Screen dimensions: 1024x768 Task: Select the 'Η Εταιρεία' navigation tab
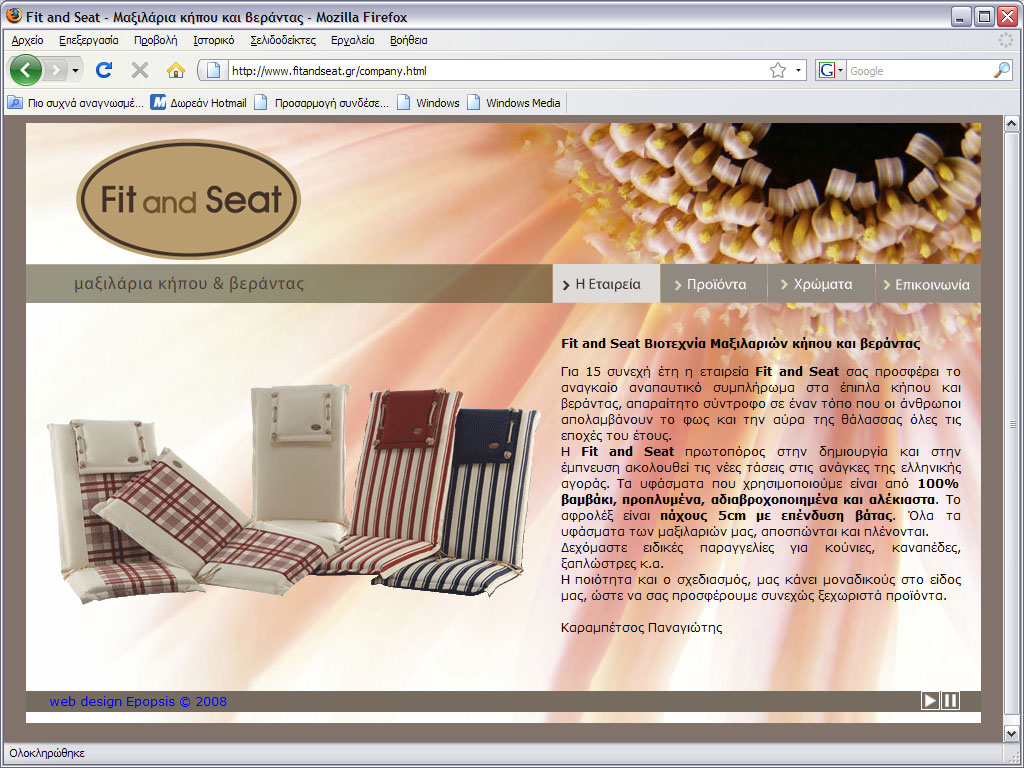606,284
